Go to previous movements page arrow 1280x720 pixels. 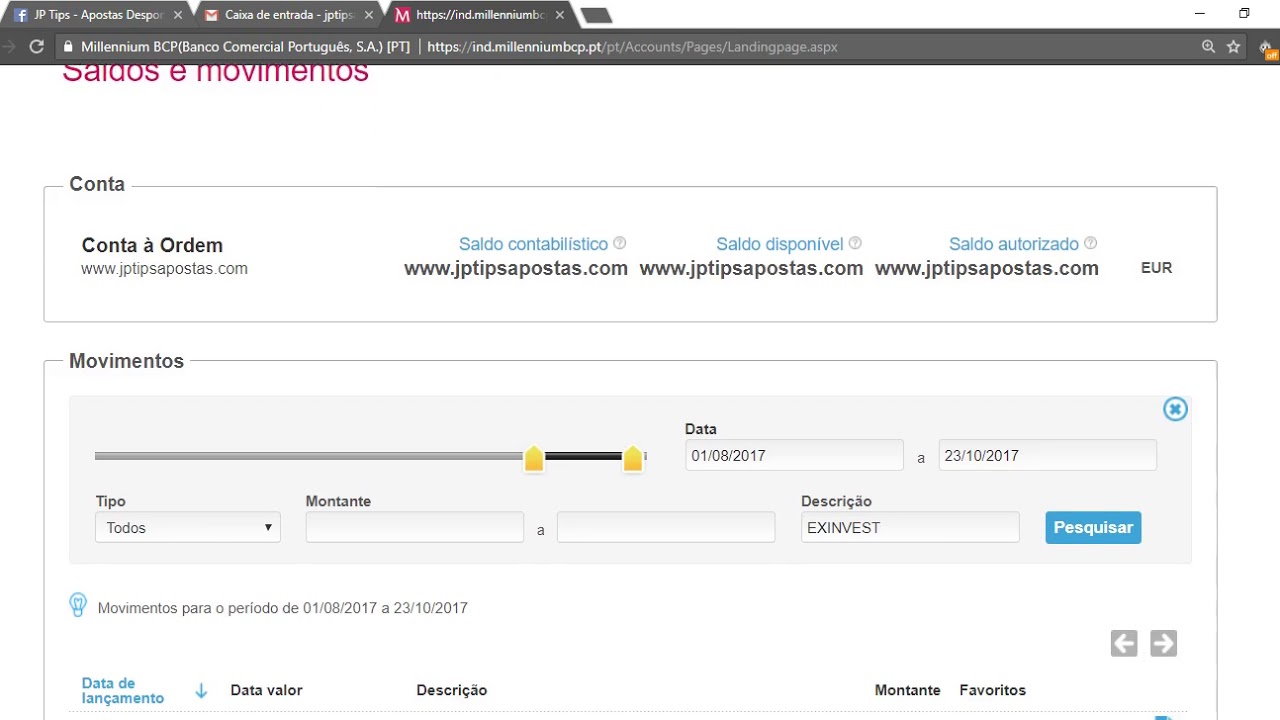click(1124, 643)
